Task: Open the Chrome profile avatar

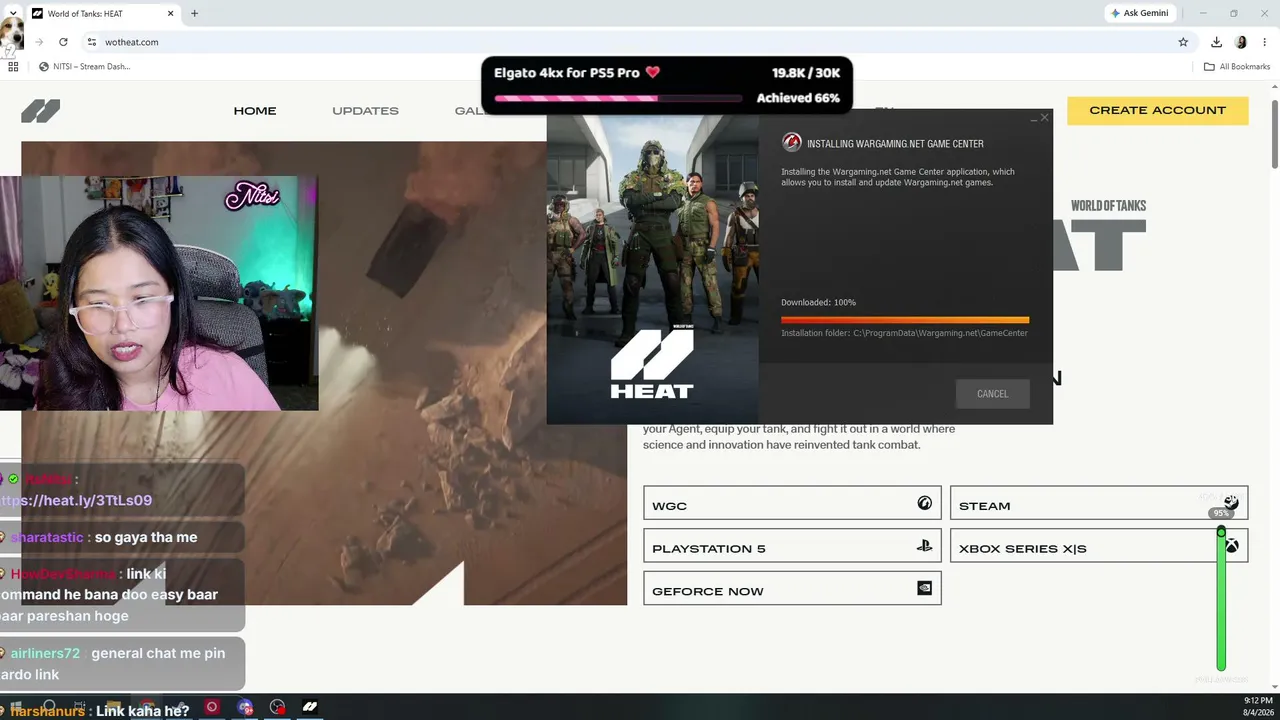Action: pos(1241,42)
